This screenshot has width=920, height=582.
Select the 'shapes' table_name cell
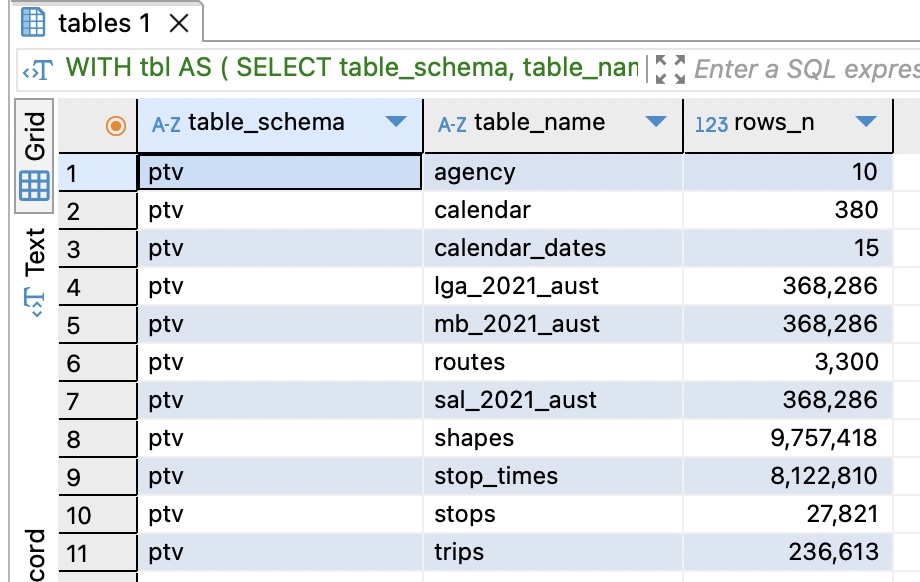[553, 439]
